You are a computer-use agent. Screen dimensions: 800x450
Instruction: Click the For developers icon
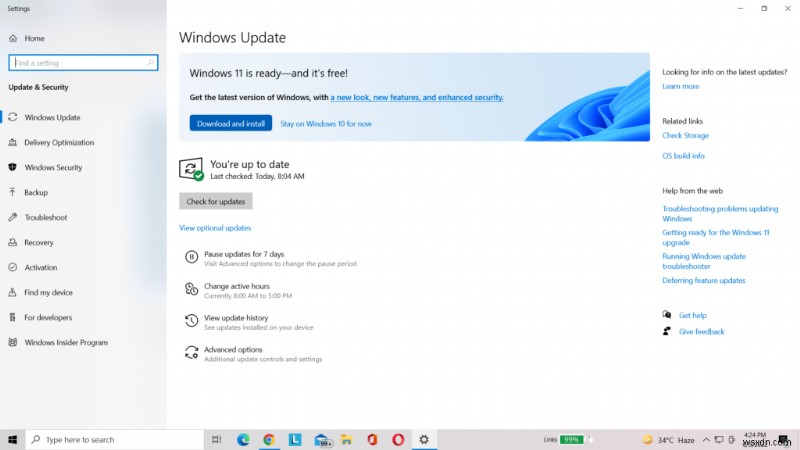(x=13, y=317)
